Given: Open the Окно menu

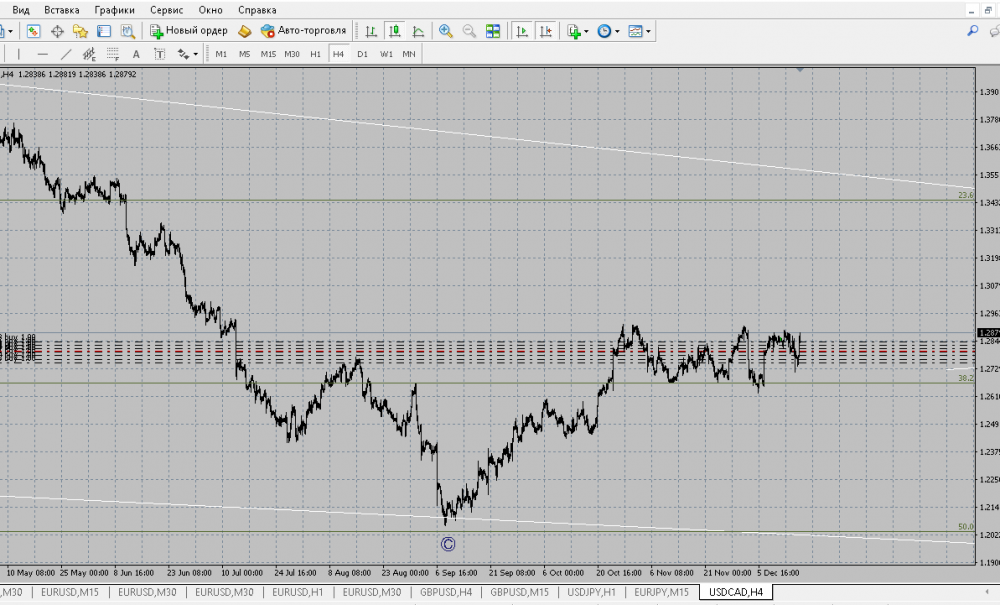Looking at the screenshot, I should click(x=210, y=10).
